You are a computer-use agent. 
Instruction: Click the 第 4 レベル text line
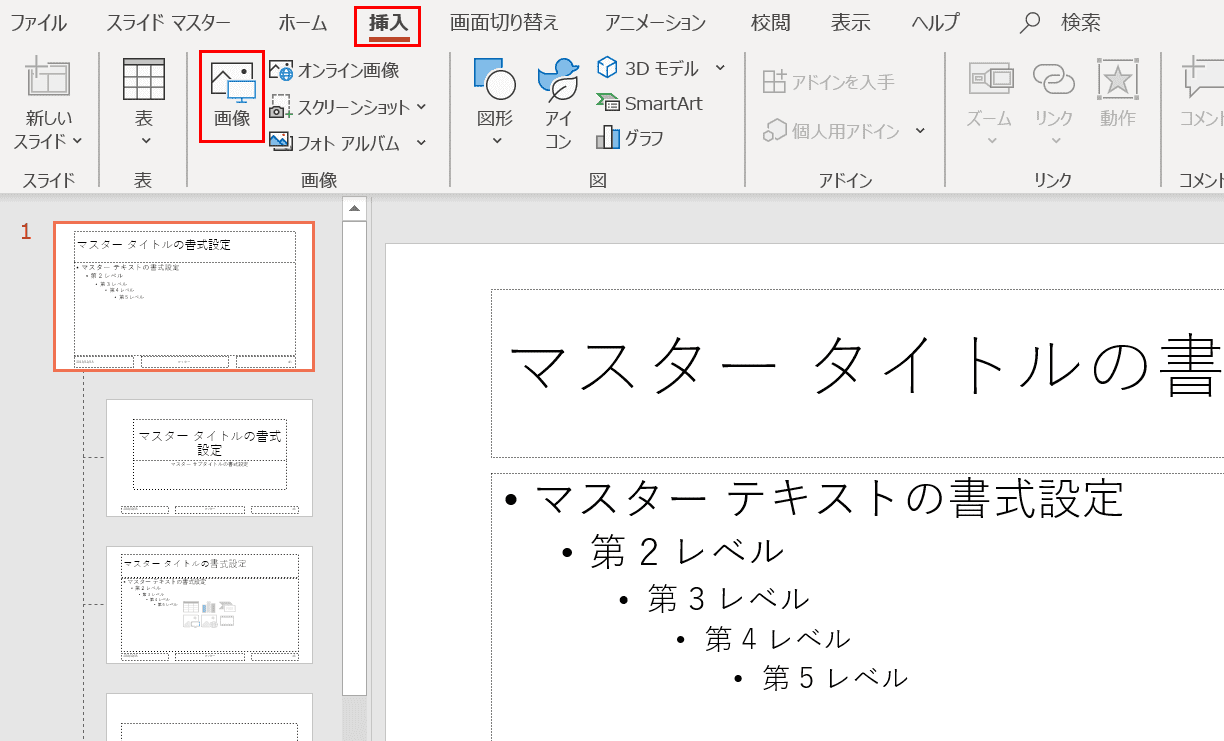click(x=777, y=639)
